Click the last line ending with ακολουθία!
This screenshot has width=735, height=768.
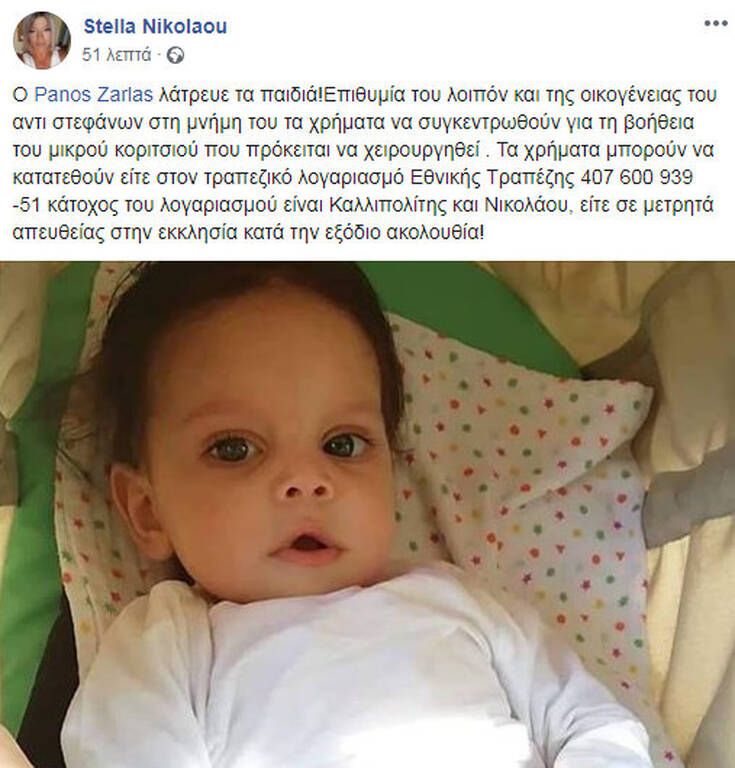[x=248, y=233]
